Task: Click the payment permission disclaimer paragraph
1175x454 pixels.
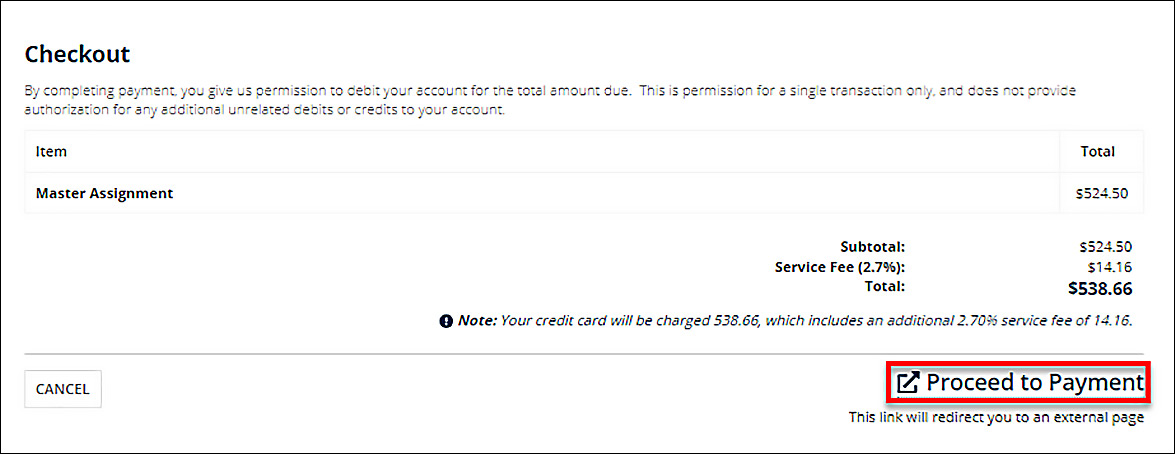Action: [x=550, y=99]
